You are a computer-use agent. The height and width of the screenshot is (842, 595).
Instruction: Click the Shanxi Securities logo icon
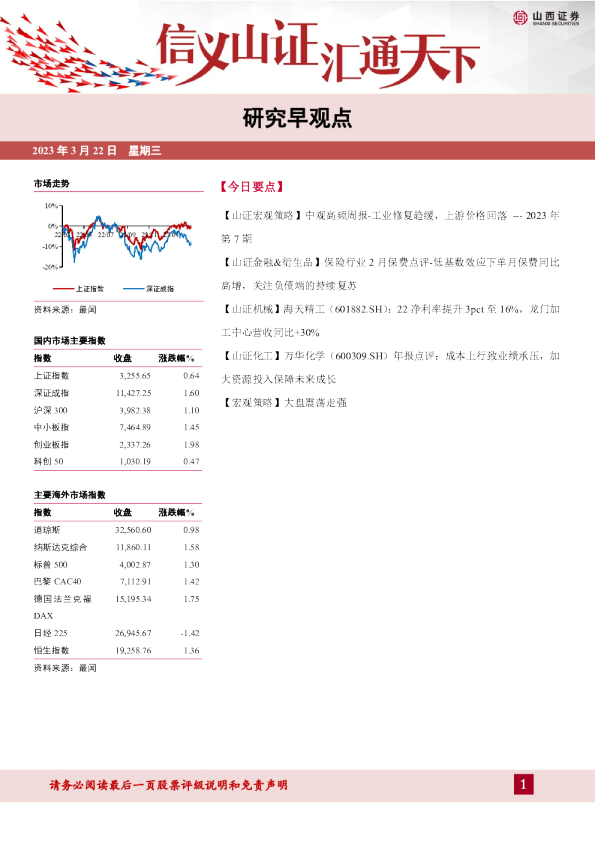pos(520,18)
